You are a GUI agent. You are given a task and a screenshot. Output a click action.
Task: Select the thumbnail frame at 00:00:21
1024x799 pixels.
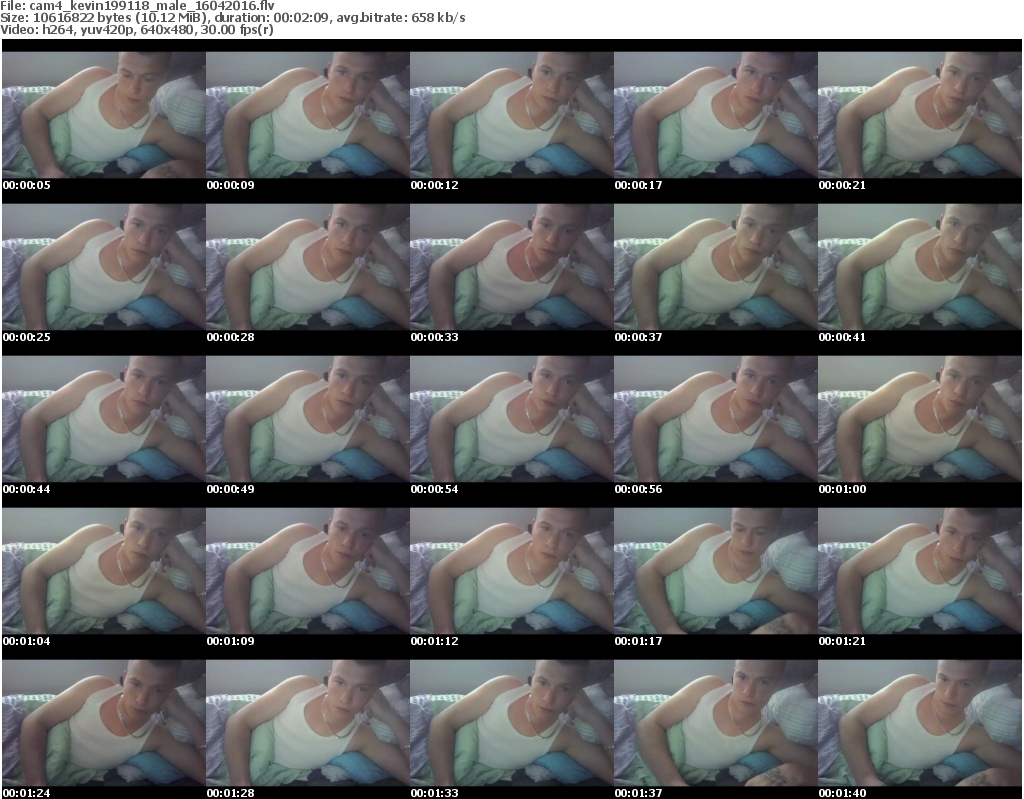920,115
